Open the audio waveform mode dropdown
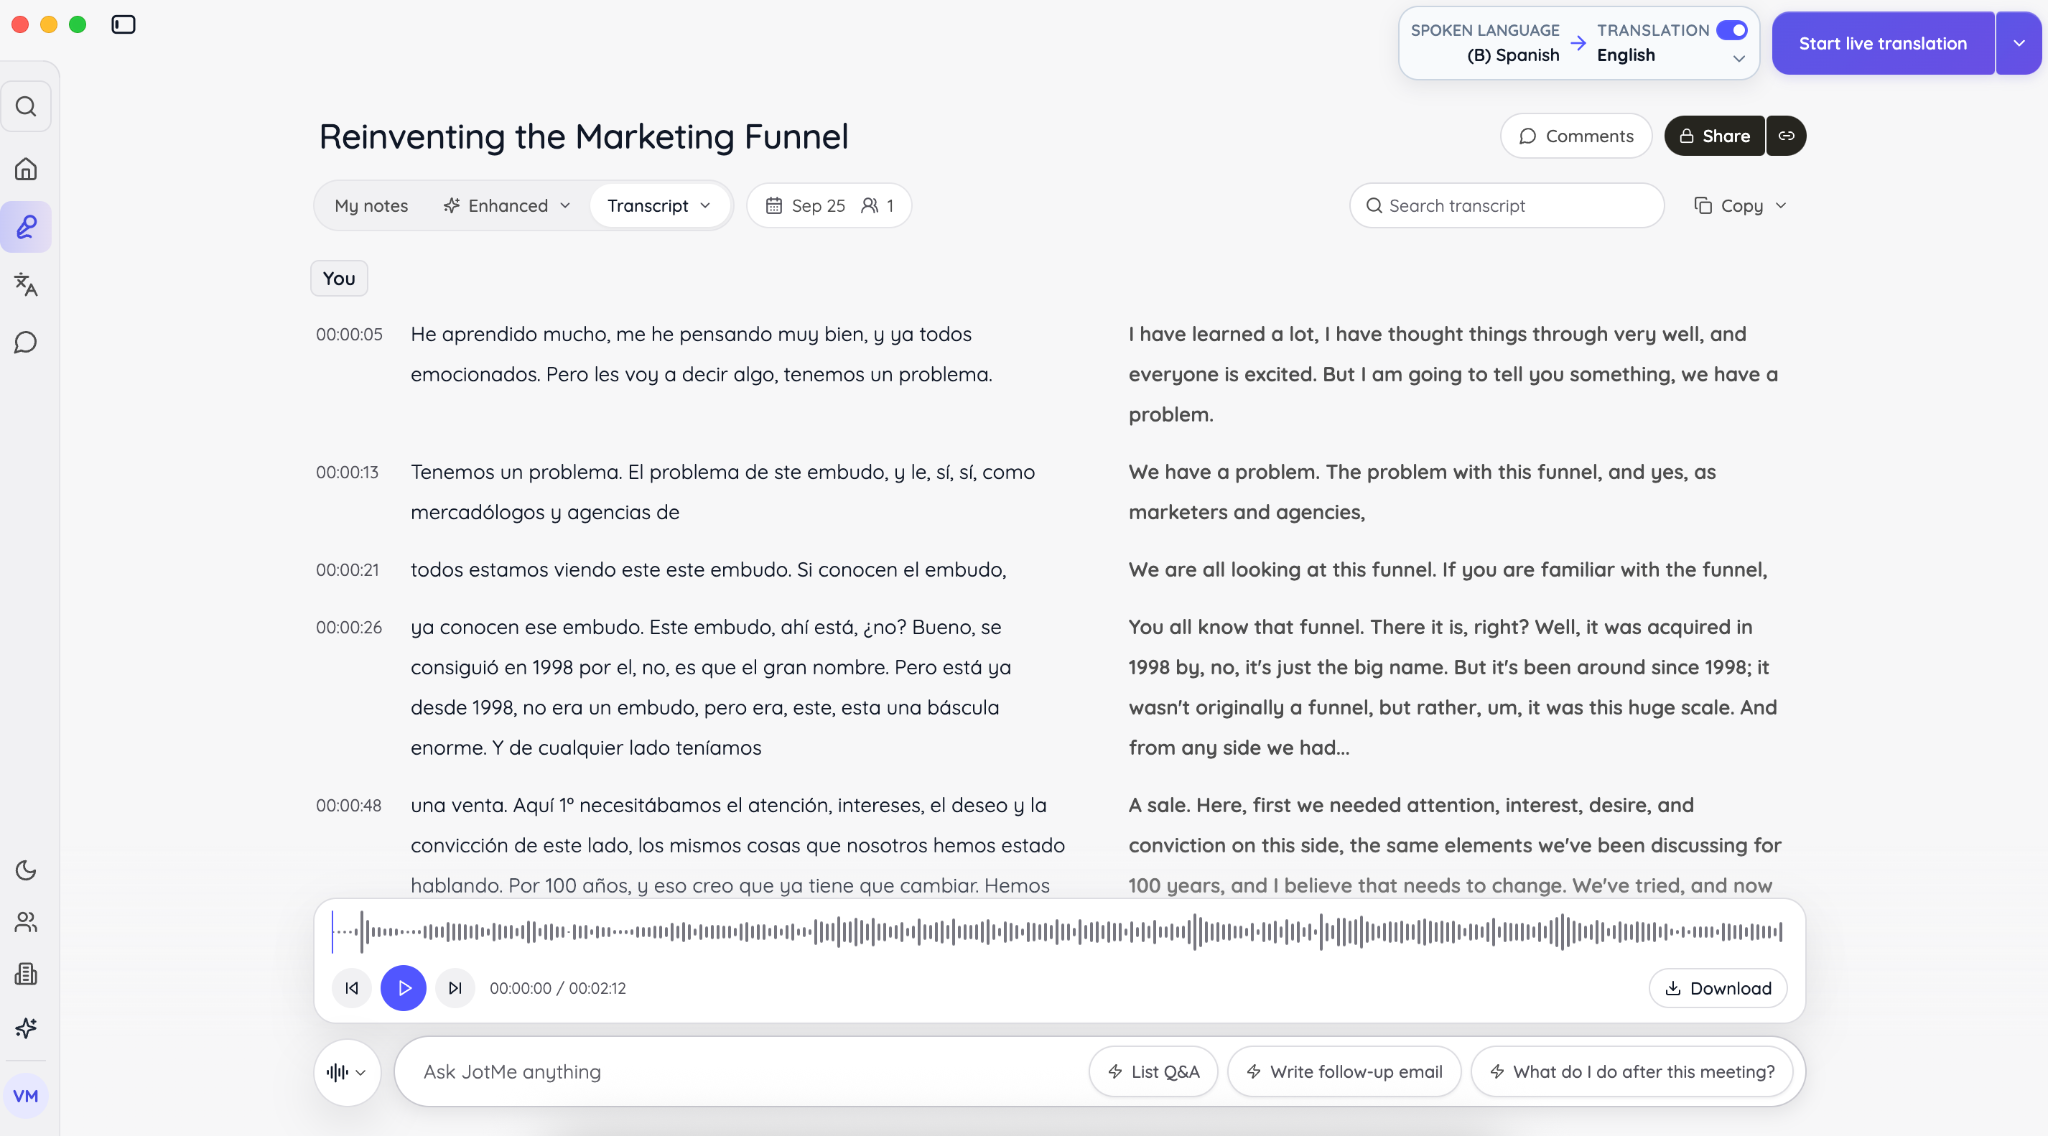Viewport: 2048px width, 1136px height. click(x=347, y=1072)
